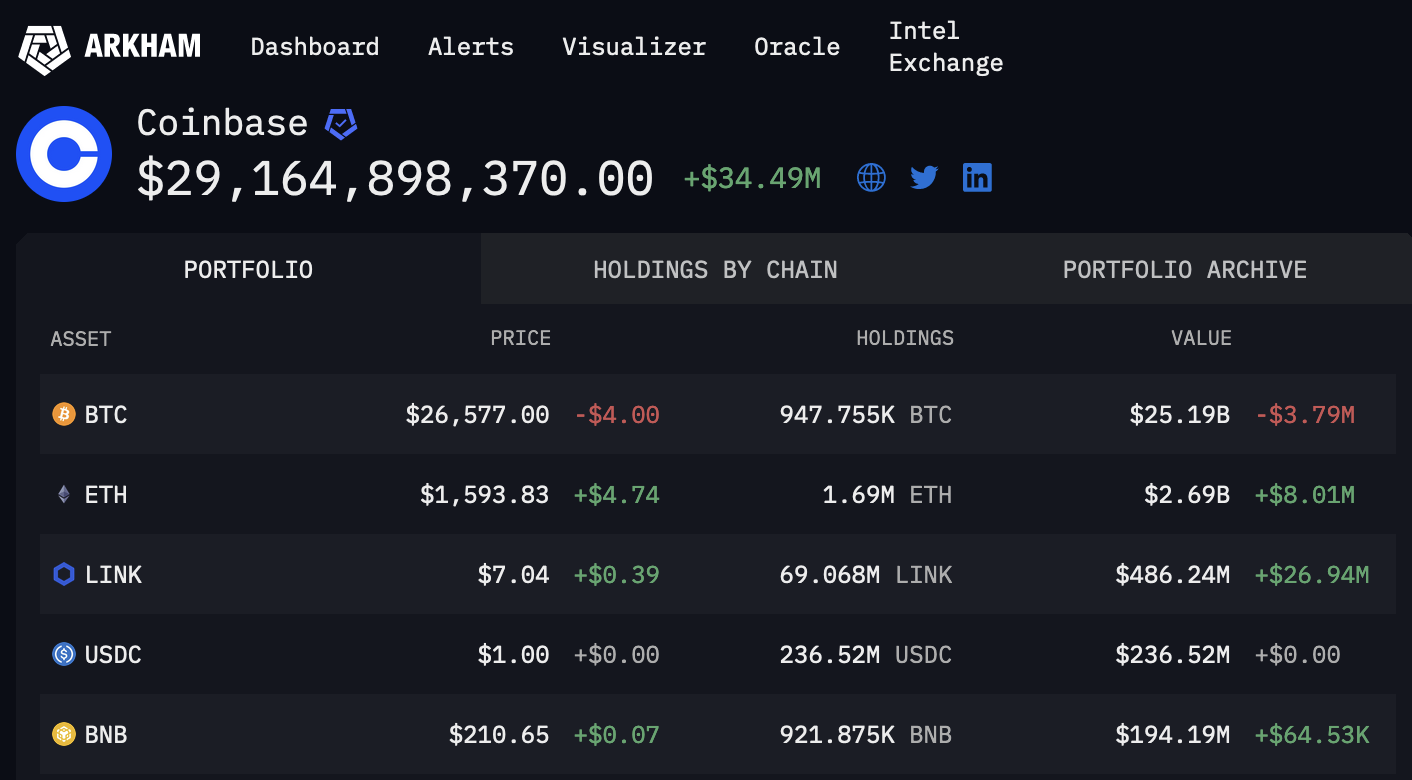Open Coinbase website via globe icon
This screenshot has width=1412, height=780.
pyautogui.click(x=871, y=178)
